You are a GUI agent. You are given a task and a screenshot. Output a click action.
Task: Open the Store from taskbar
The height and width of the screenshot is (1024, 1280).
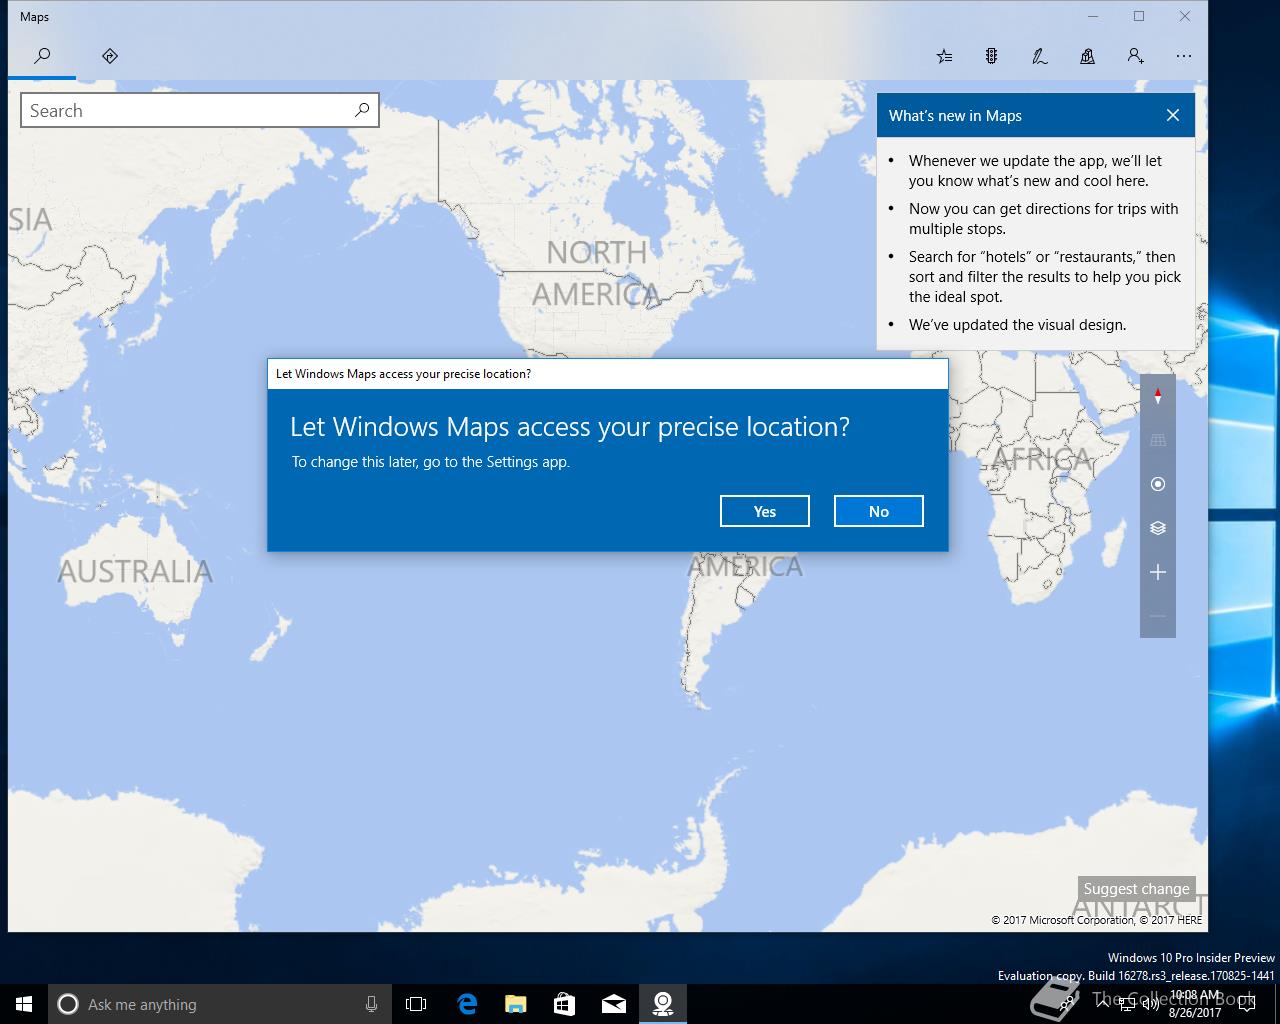coord(565,1004)
